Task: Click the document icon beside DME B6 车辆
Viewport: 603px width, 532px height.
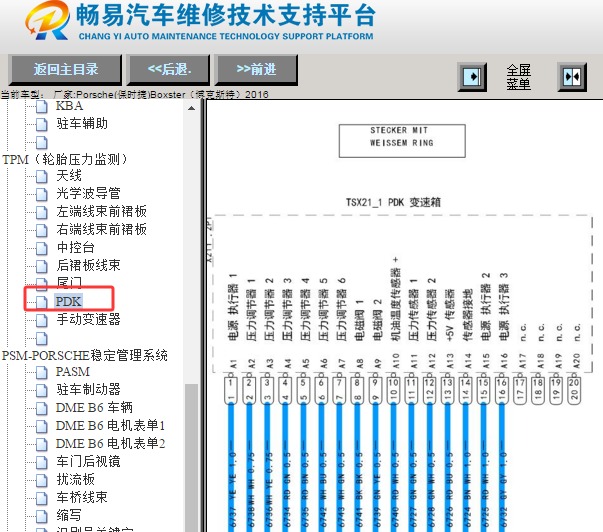Action: click(x=42, y=408)
